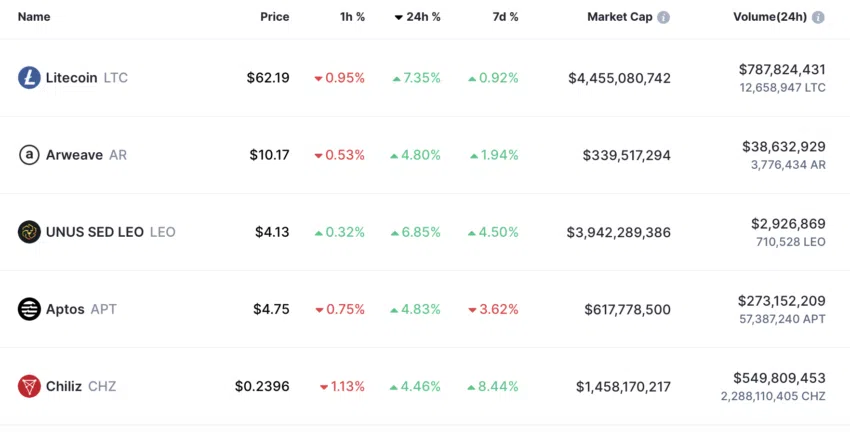Open the Chiliz CHZ name link
Screen dimensions: 850x432
point(81,386)
